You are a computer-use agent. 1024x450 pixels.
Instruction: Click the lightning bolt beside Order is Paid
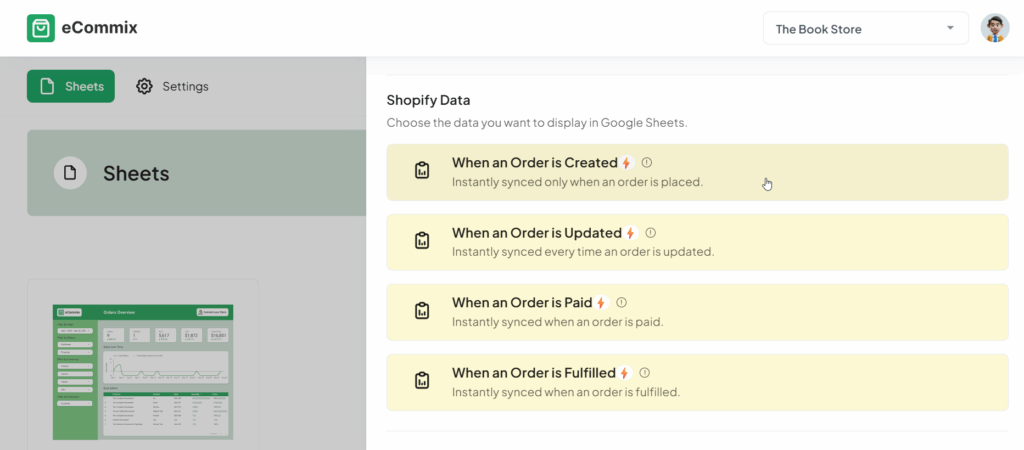click(601, 303)
